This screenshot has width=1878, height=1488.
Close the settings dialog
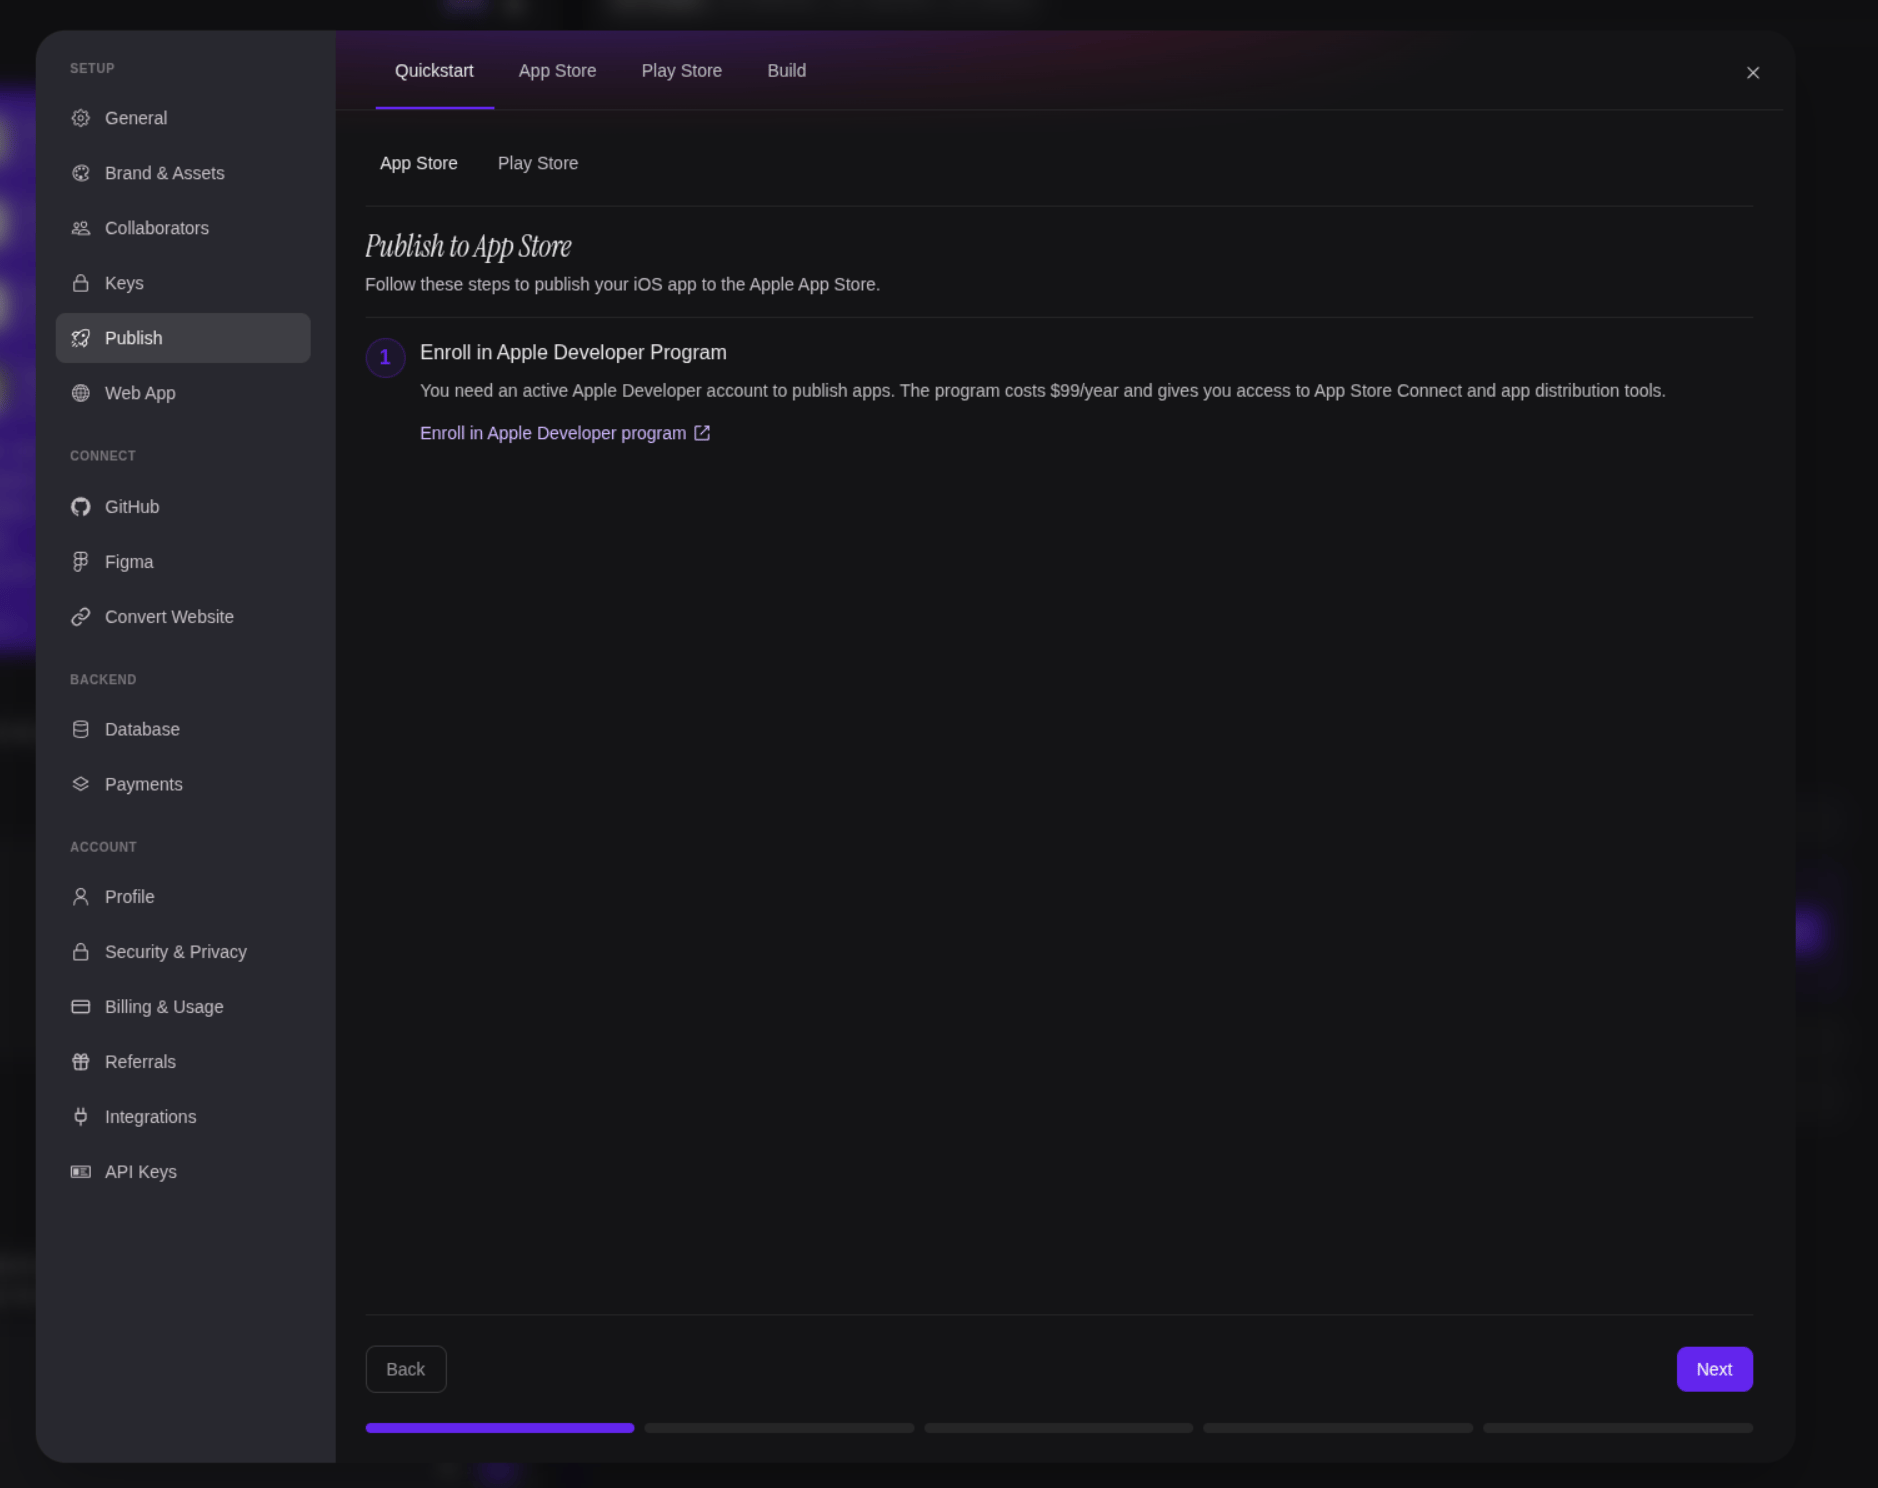coord(1753,73)
